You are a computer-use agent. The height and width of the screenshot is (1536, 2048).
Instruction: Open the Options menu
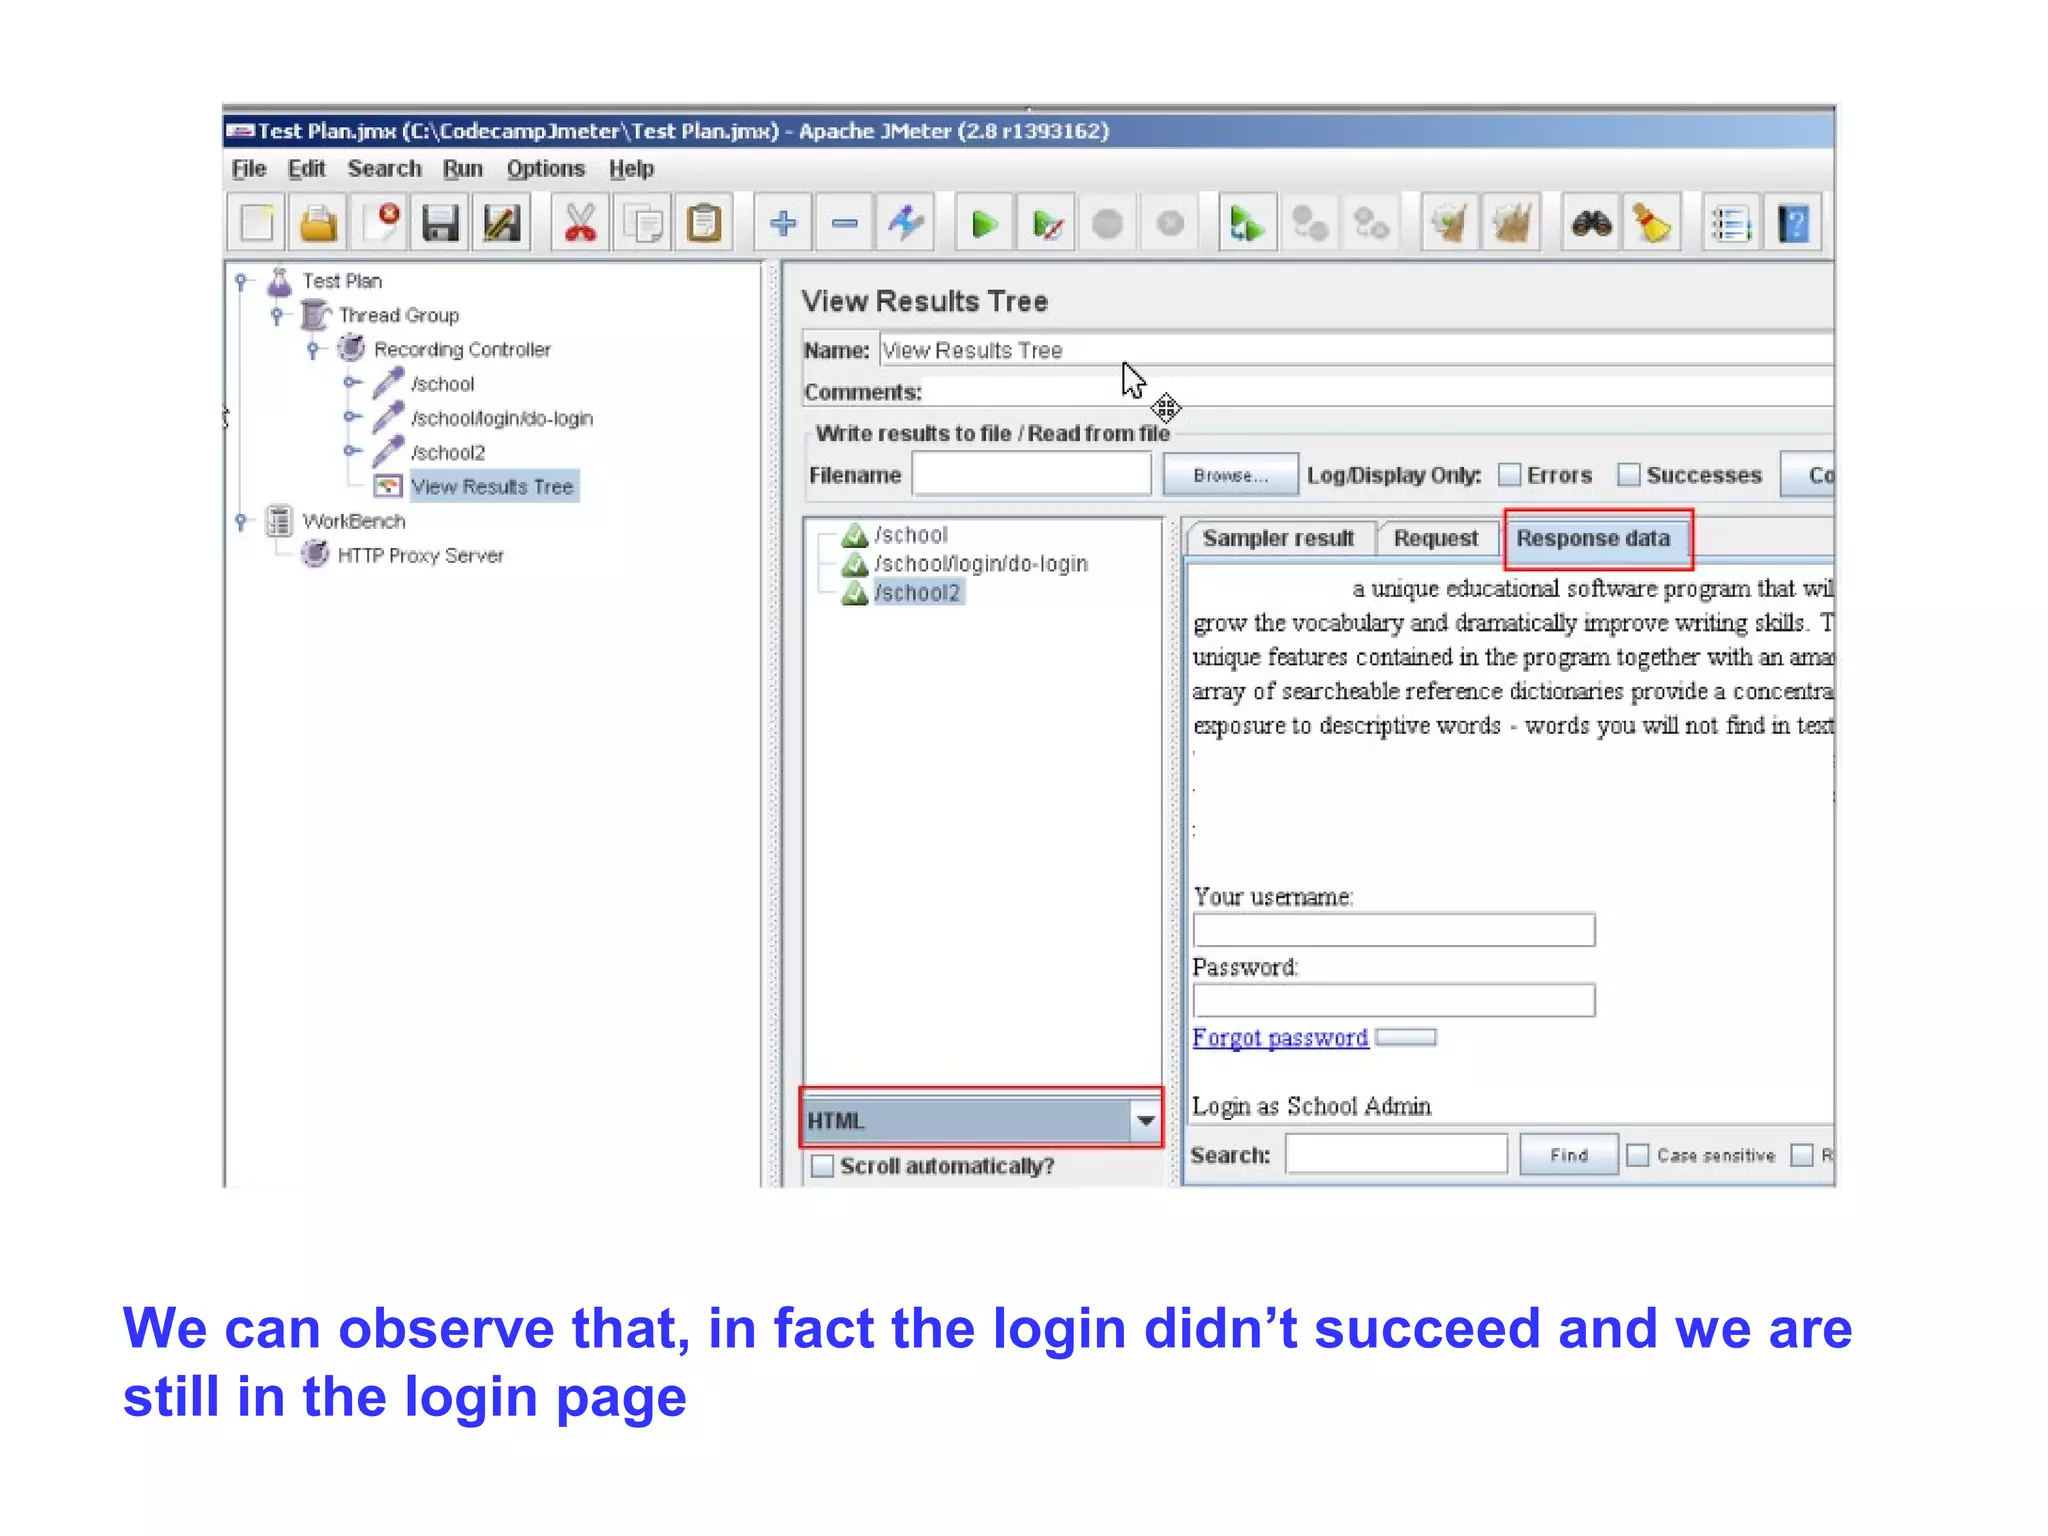click(x=545, y=169)
